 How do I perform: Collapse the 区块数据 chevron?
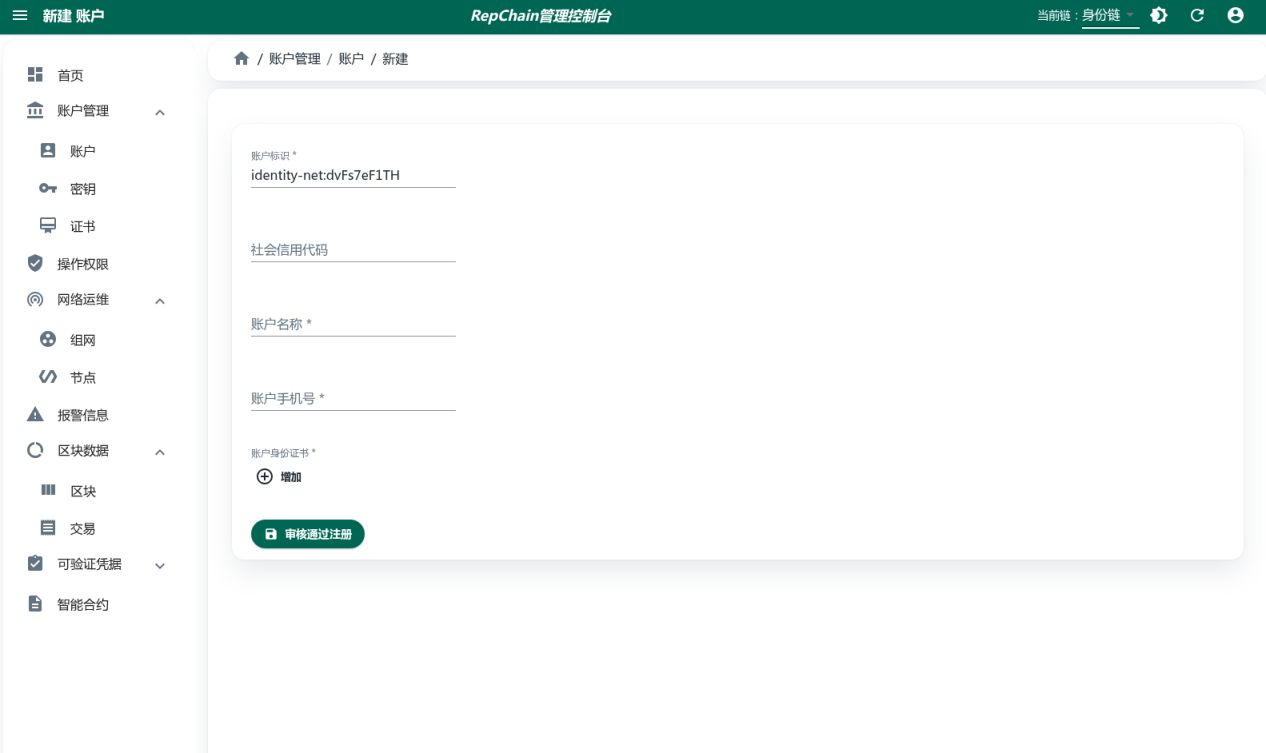point(160,452)
